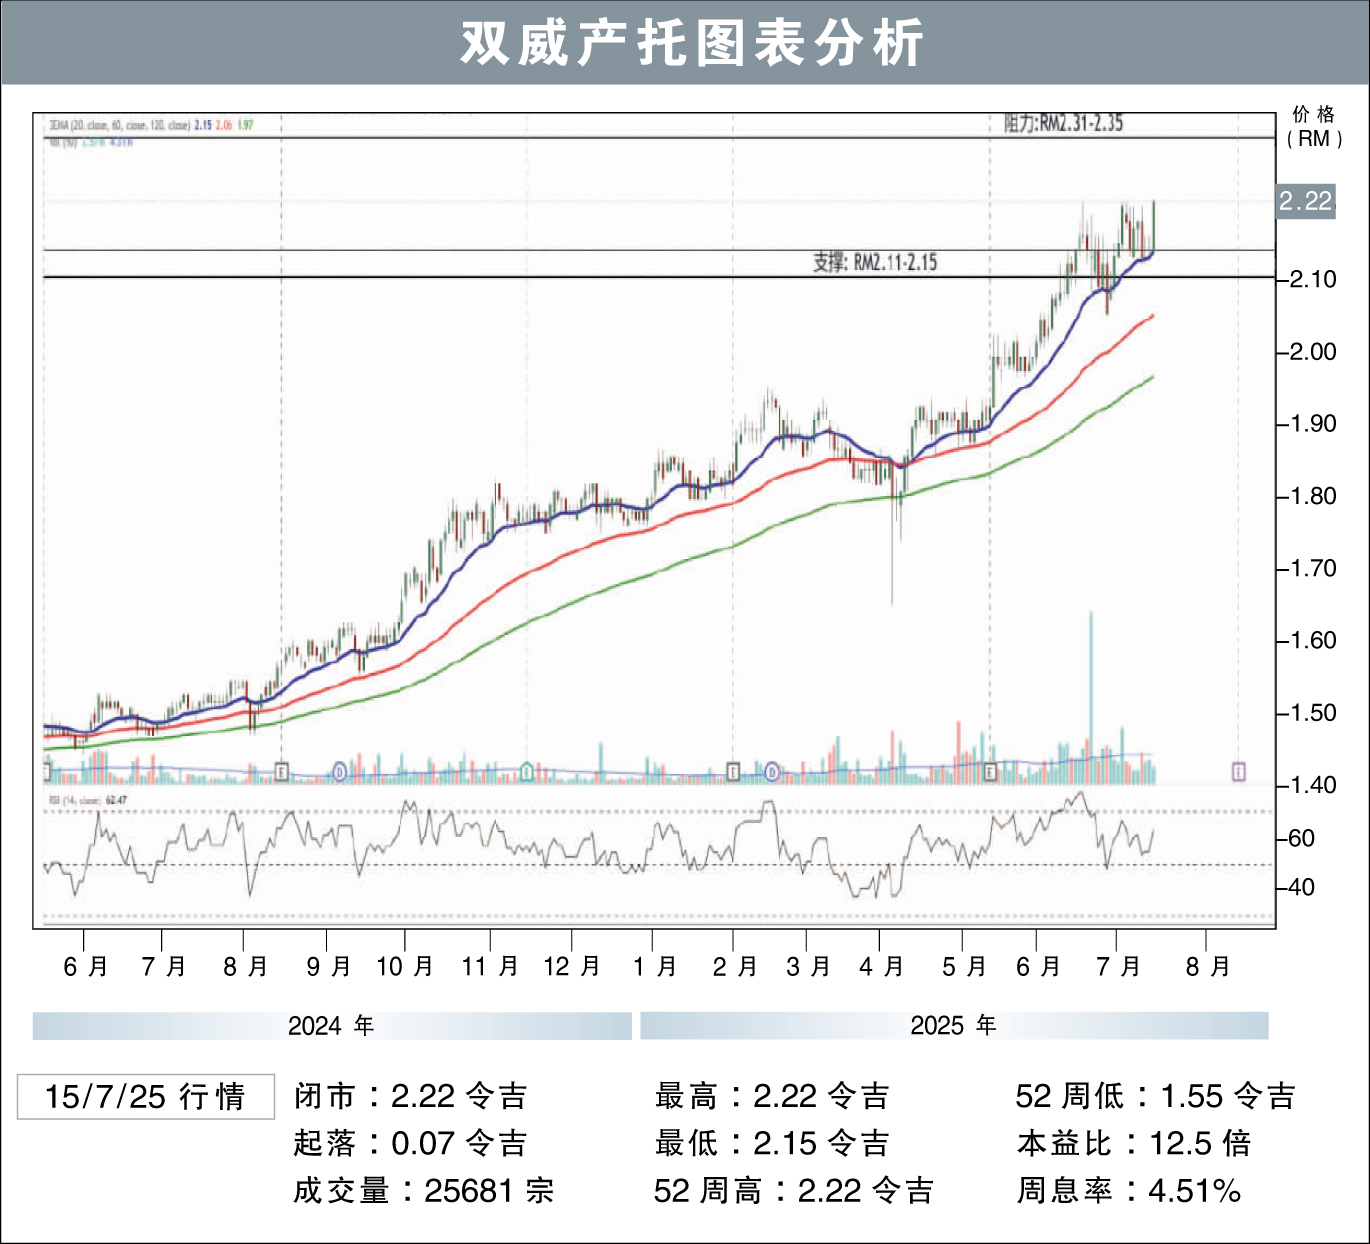The image size is (1370, 1244).
Task: Click the RSI 60 level label
Action: [1301, 839]
